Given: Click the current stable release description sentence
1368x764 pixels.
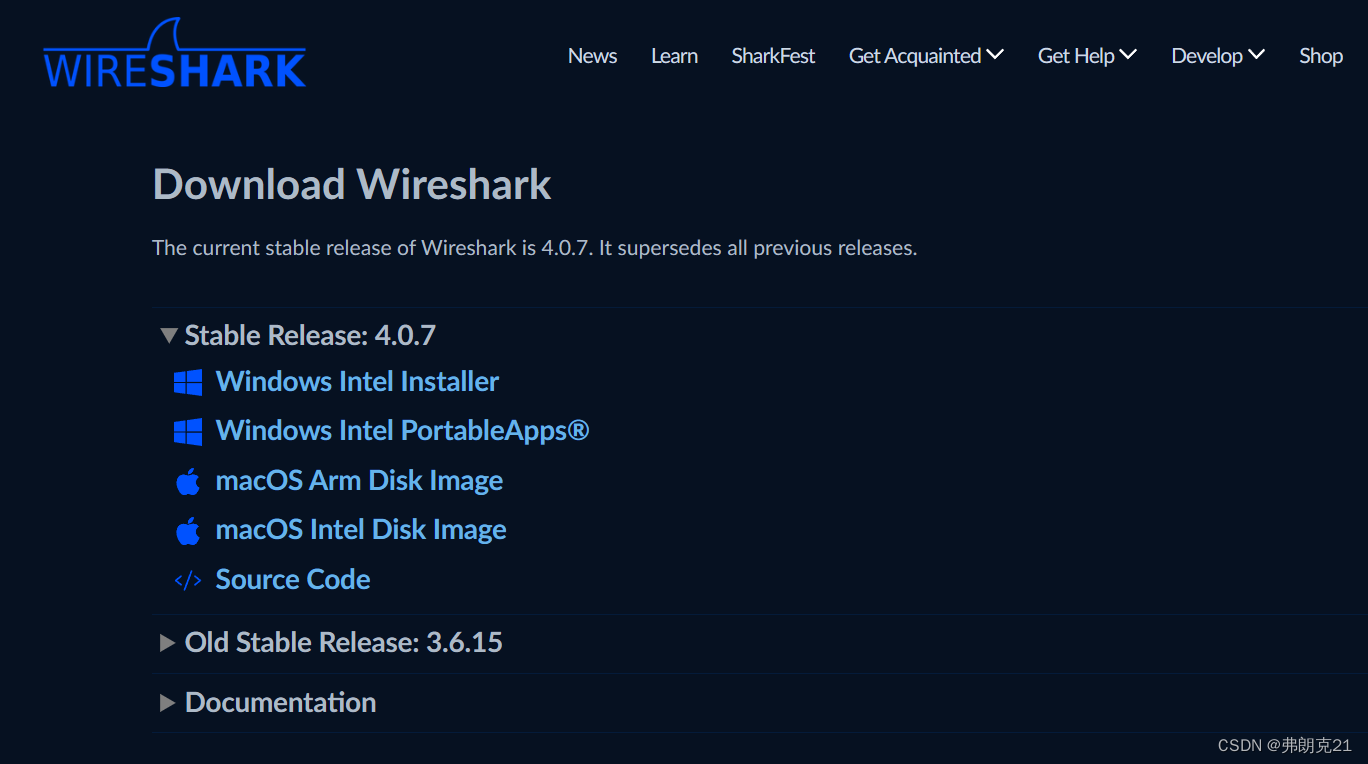Looking at the screenshot, I should click(534, 248).
